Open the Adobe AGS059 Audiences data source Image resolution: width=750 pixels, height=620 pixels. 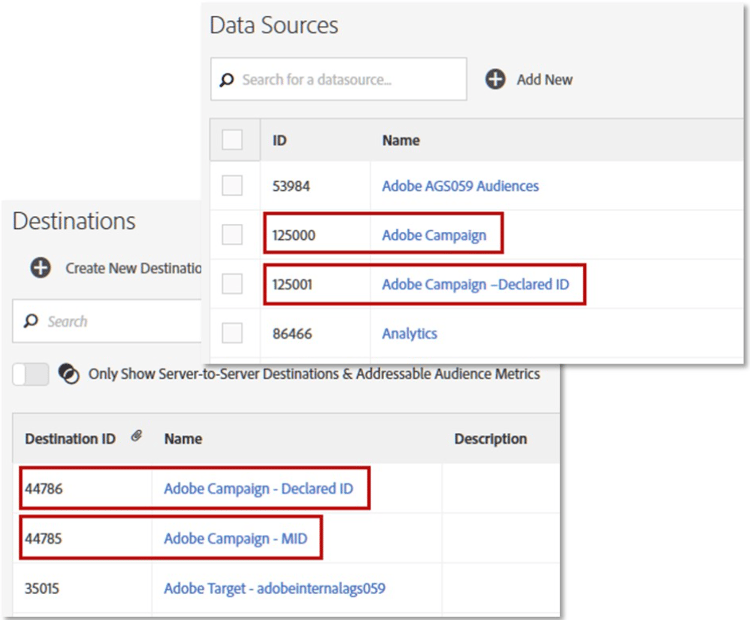point(460,186)
